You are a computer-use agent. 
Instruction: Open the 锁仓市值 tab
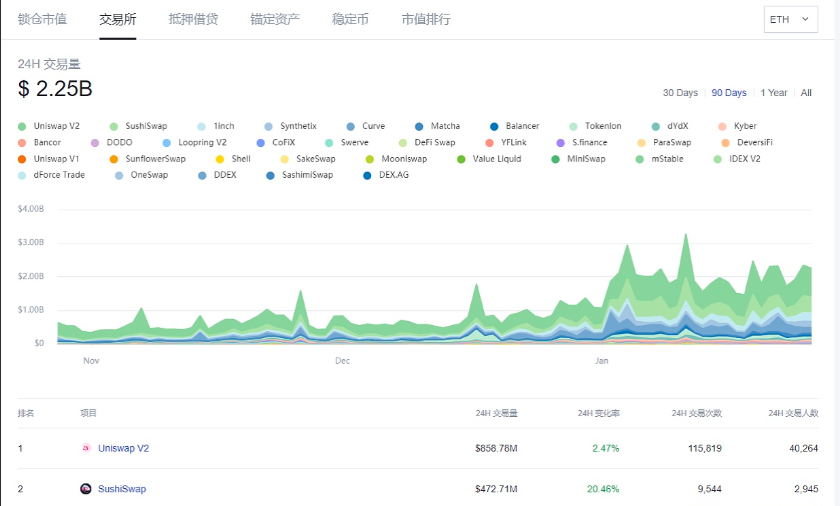pyautogui.click(x=42, y=19)
